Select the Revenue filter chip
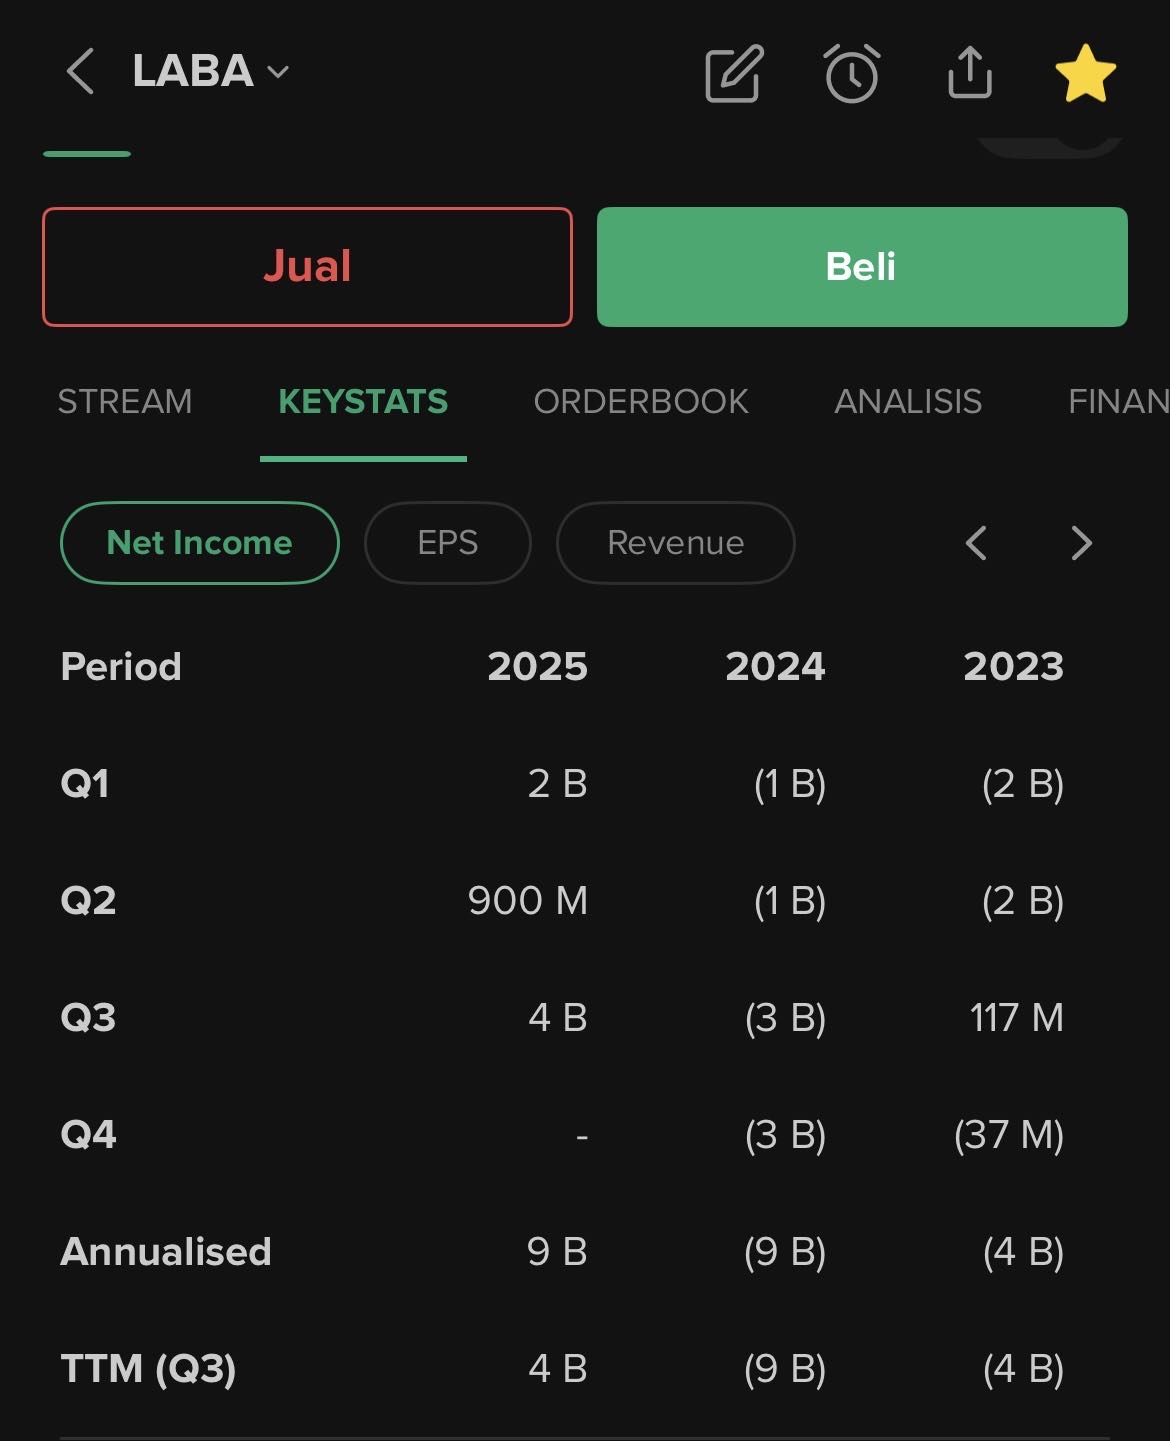The image size is (1170, 1441). (676, 543)
